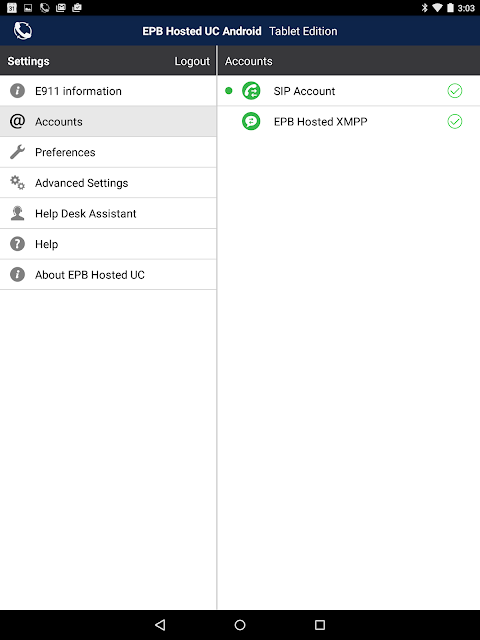Toggle the SIP Account enabled checkmark

pos(455,91)
